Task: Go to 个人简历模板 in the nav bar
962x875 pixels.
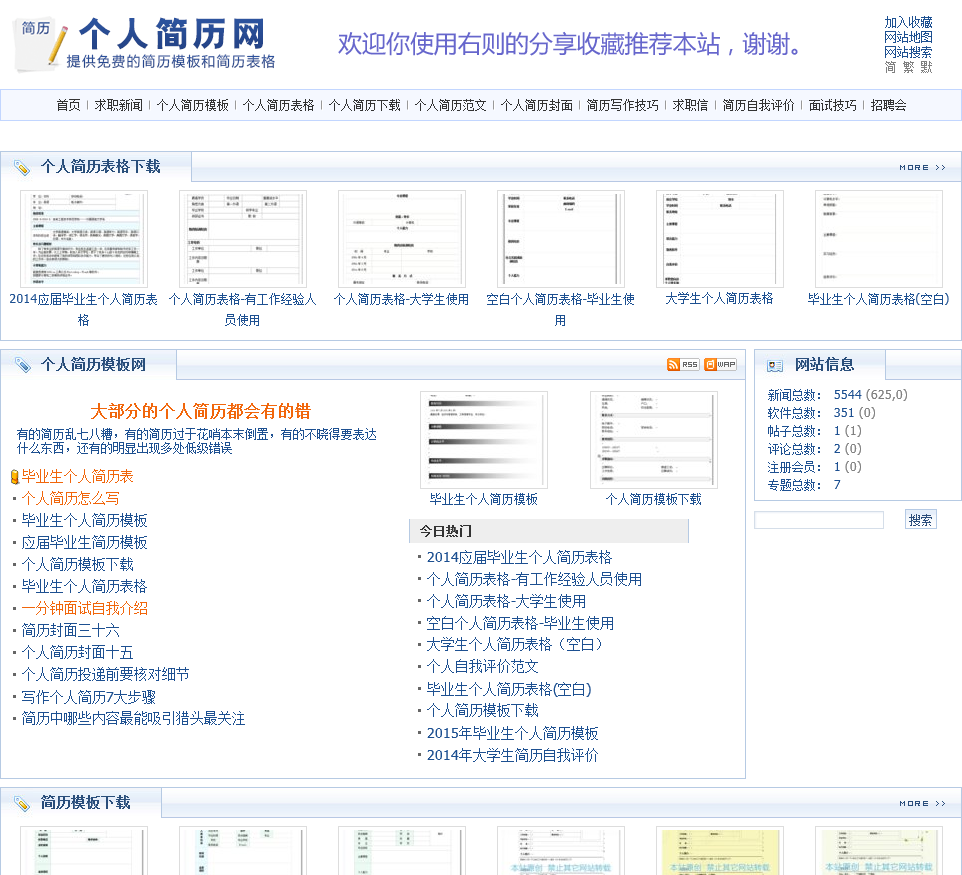Action: point(193,106)
